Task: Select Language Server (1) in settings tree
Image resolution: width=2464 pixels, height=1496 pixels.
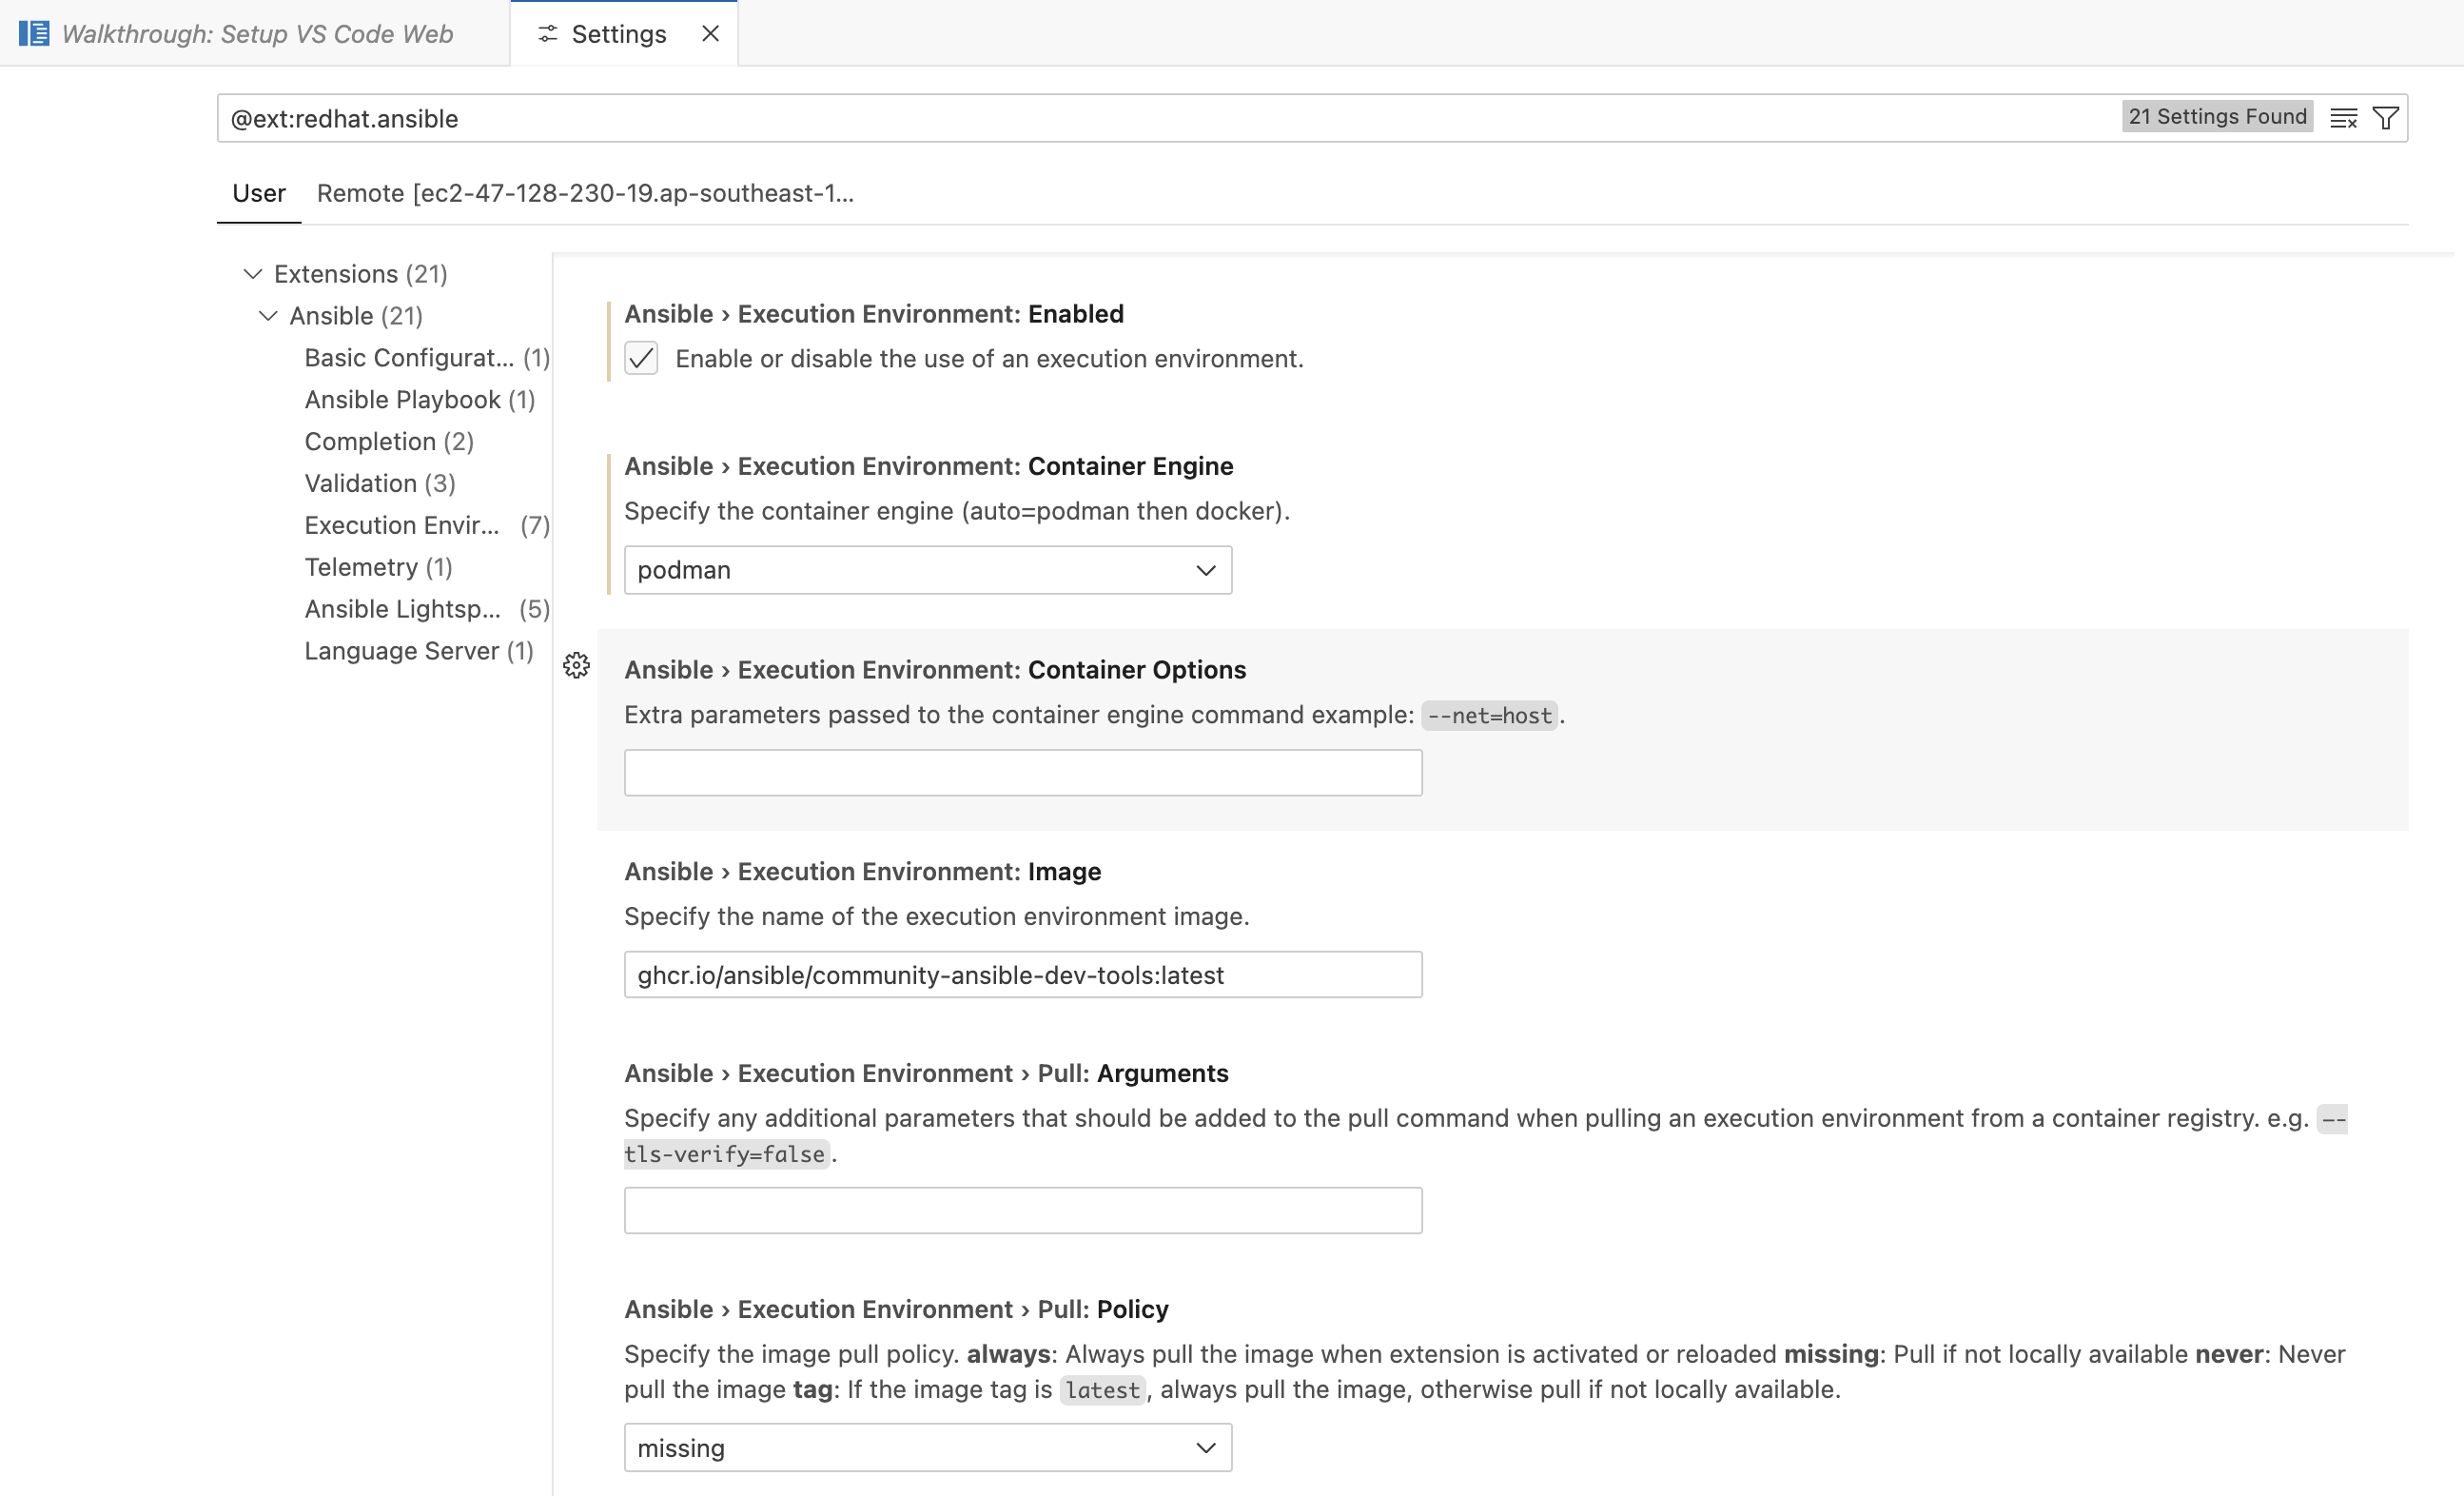Action: (419, 652)
